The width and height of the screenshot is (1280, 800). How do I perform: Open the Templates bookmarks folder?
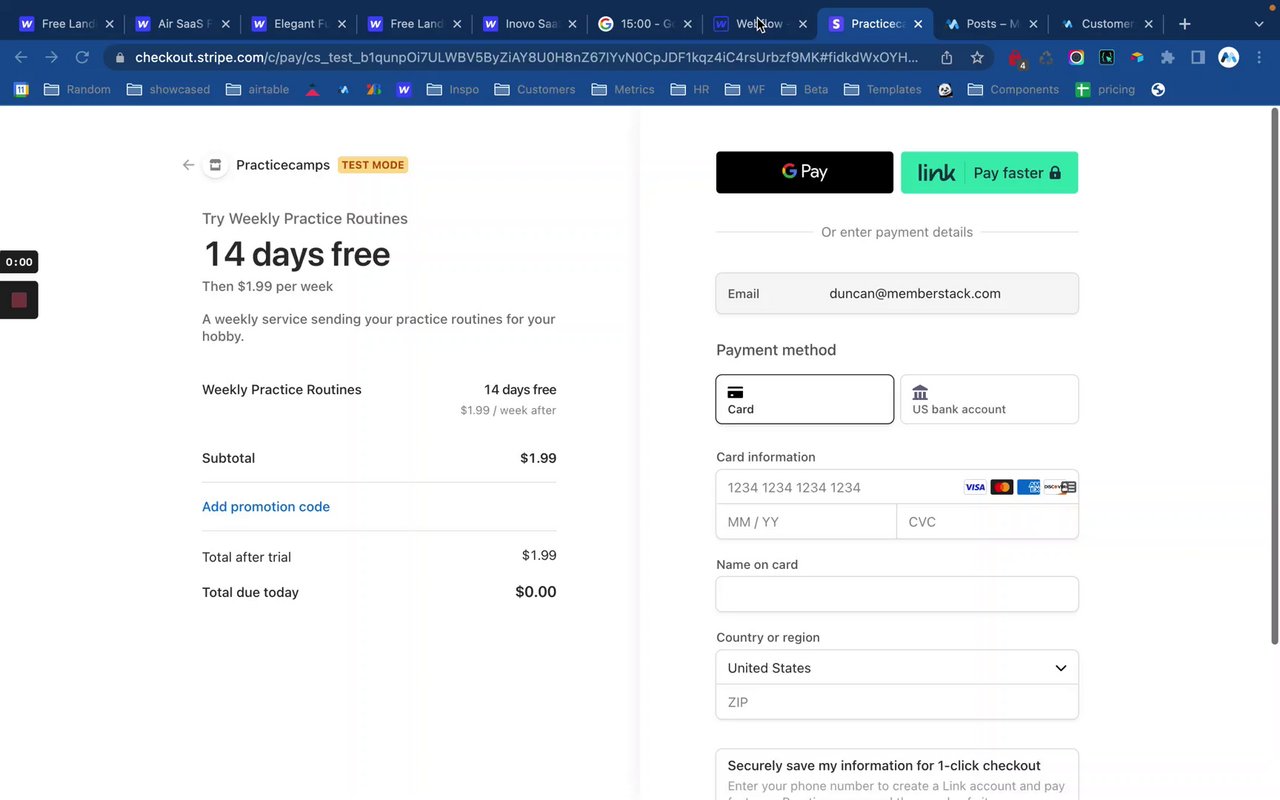pos(883,89)
